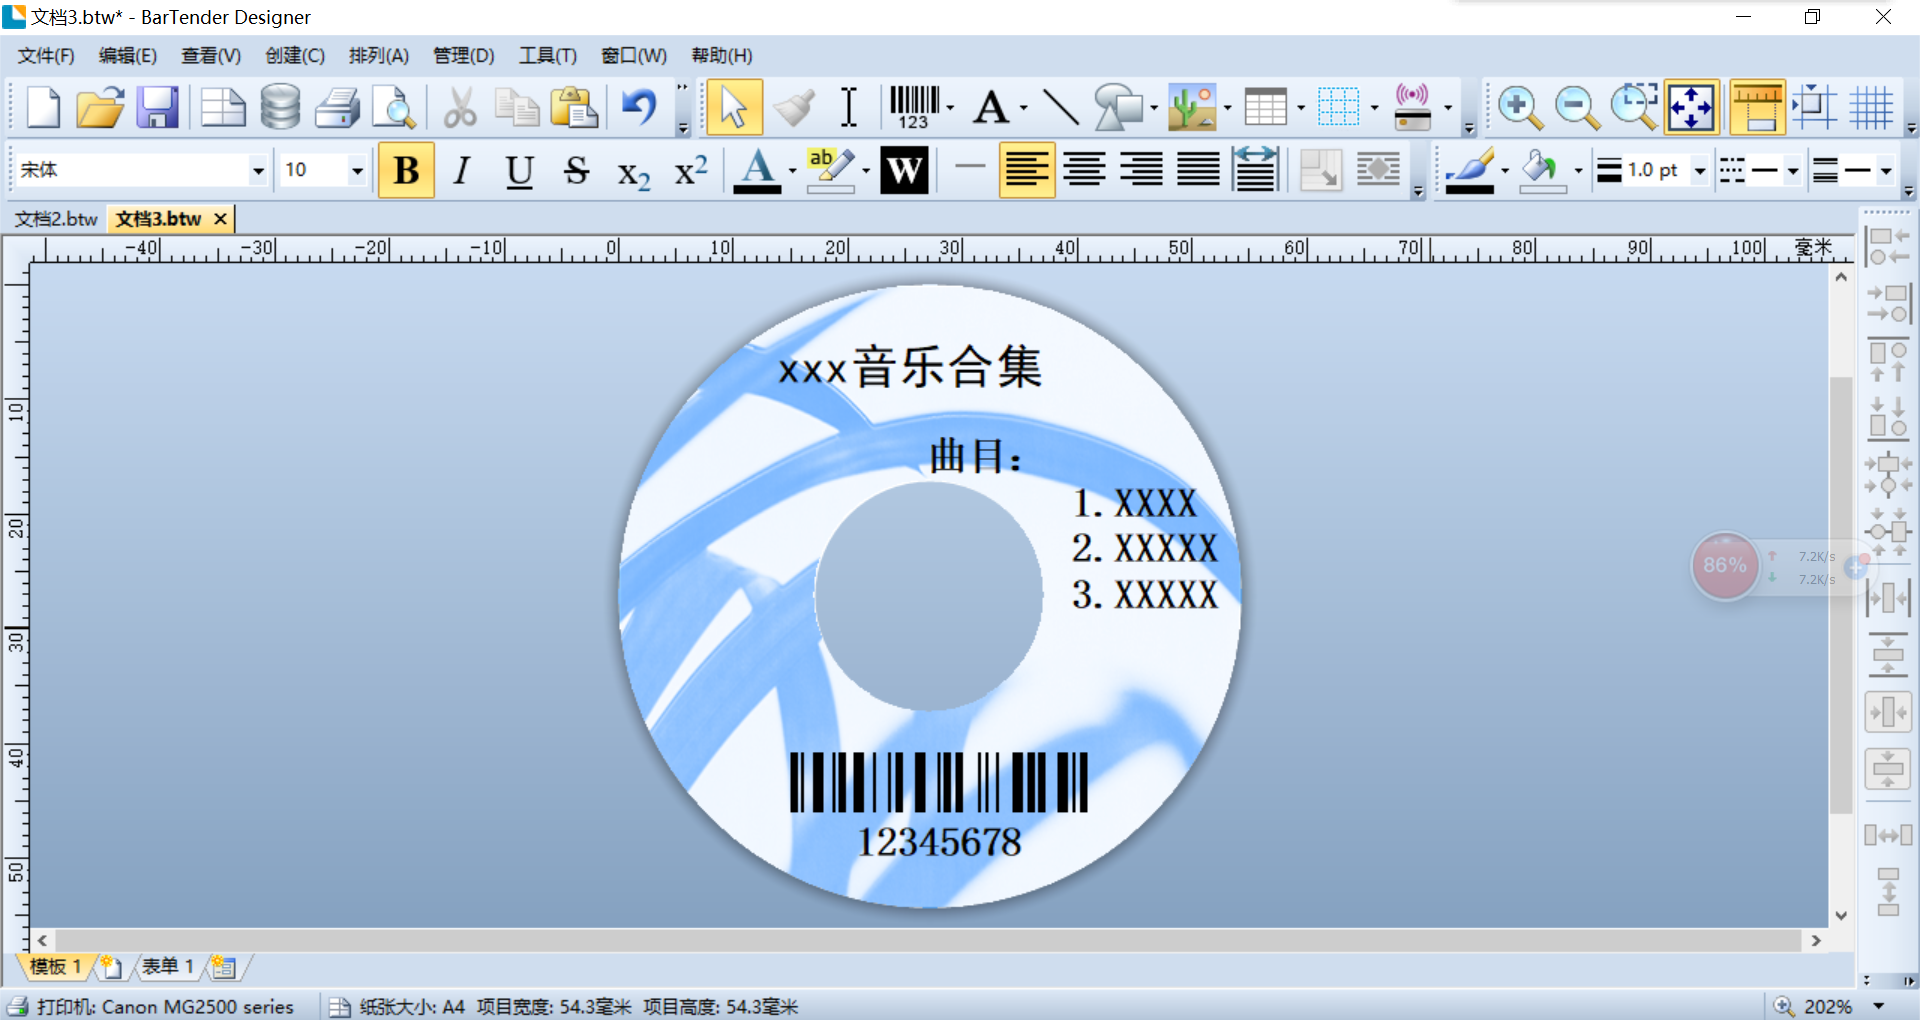Toggle subscript formatting
Screen dimensions: 1920x1020
pyautogui.click(x=634, y=172)
